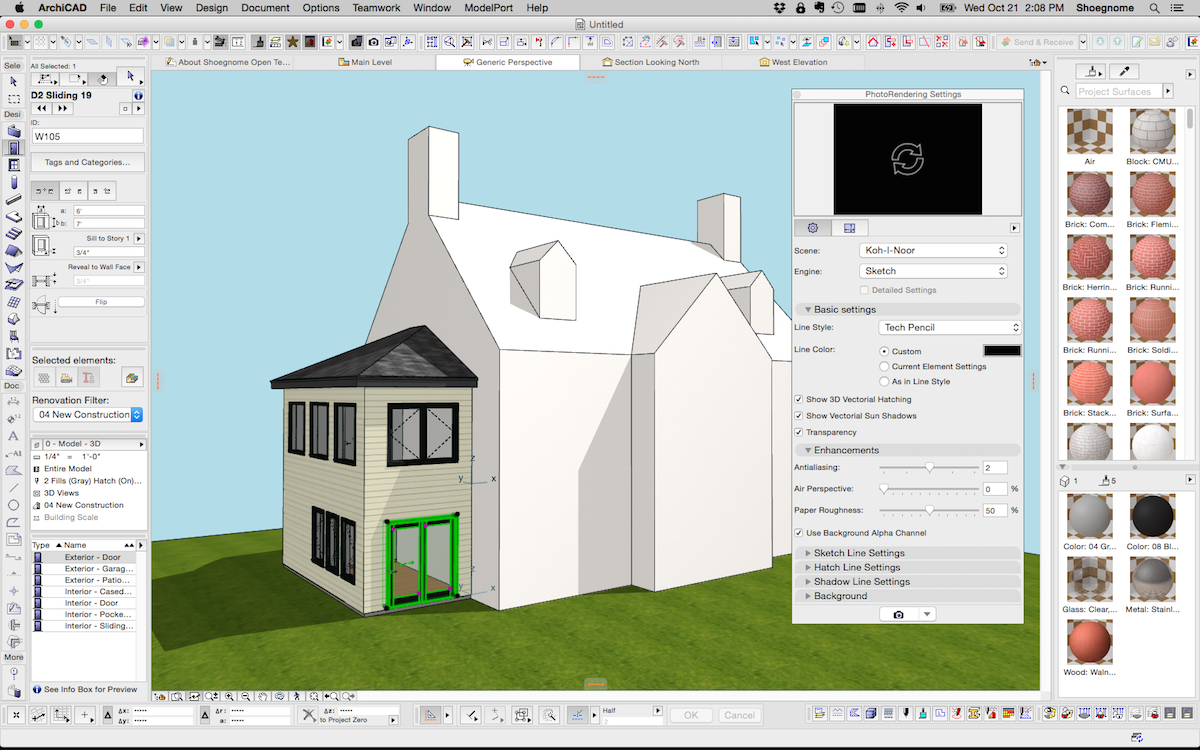Open Tags and Categories settings

tap(88, 161)
